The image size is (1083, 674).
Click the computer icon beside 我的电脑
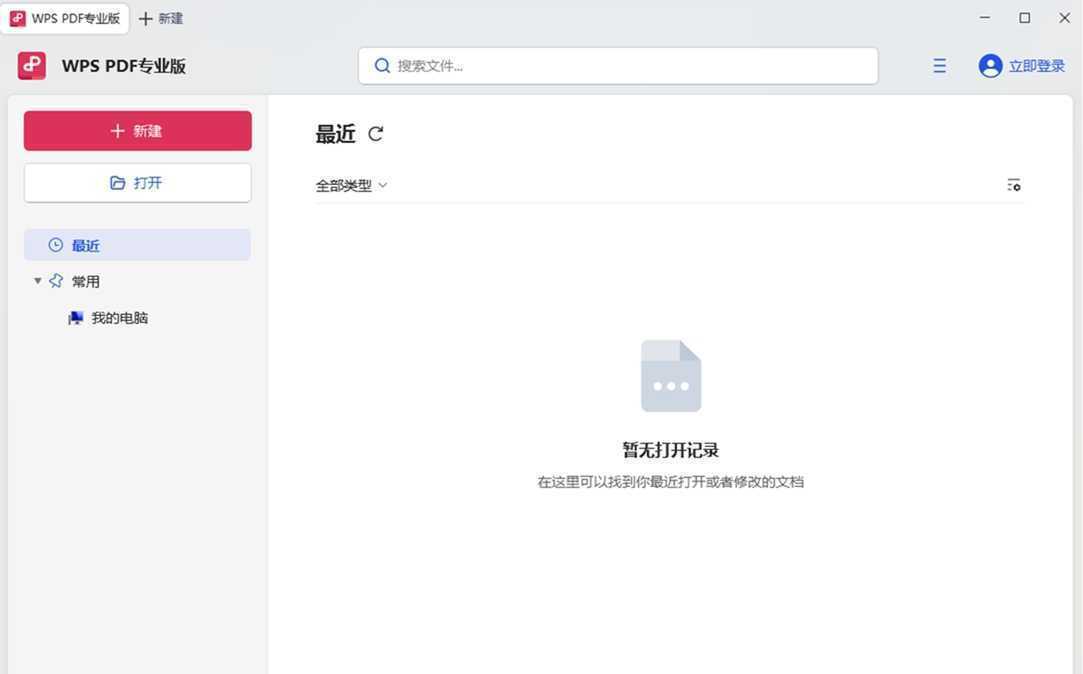pyautogui.click(x=74, y=317)
